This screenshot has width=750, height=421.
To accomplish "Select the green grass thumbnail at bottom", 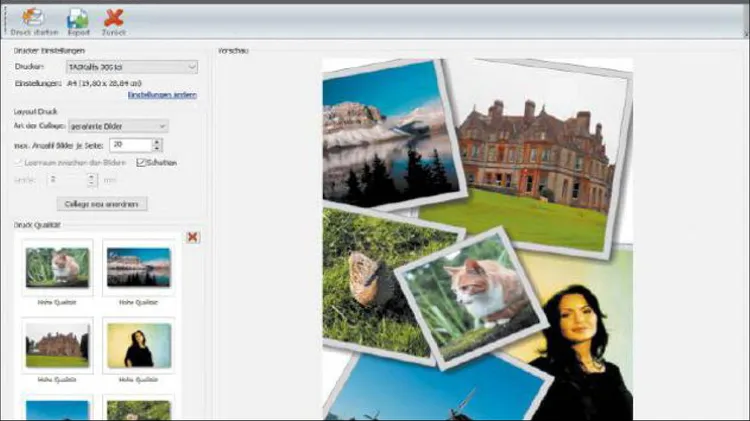I will [x=139, y=410].
